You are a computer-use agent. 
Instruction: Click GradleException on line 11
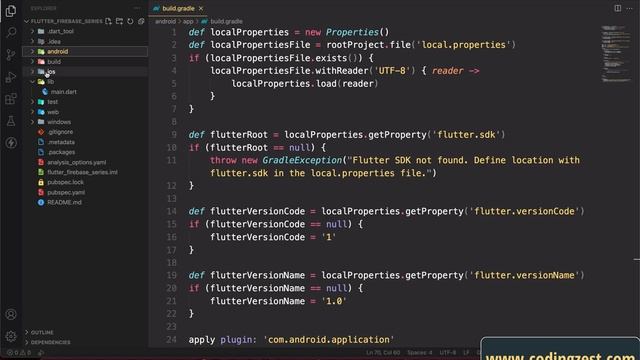pyautogui.click(x=302, y=160)
